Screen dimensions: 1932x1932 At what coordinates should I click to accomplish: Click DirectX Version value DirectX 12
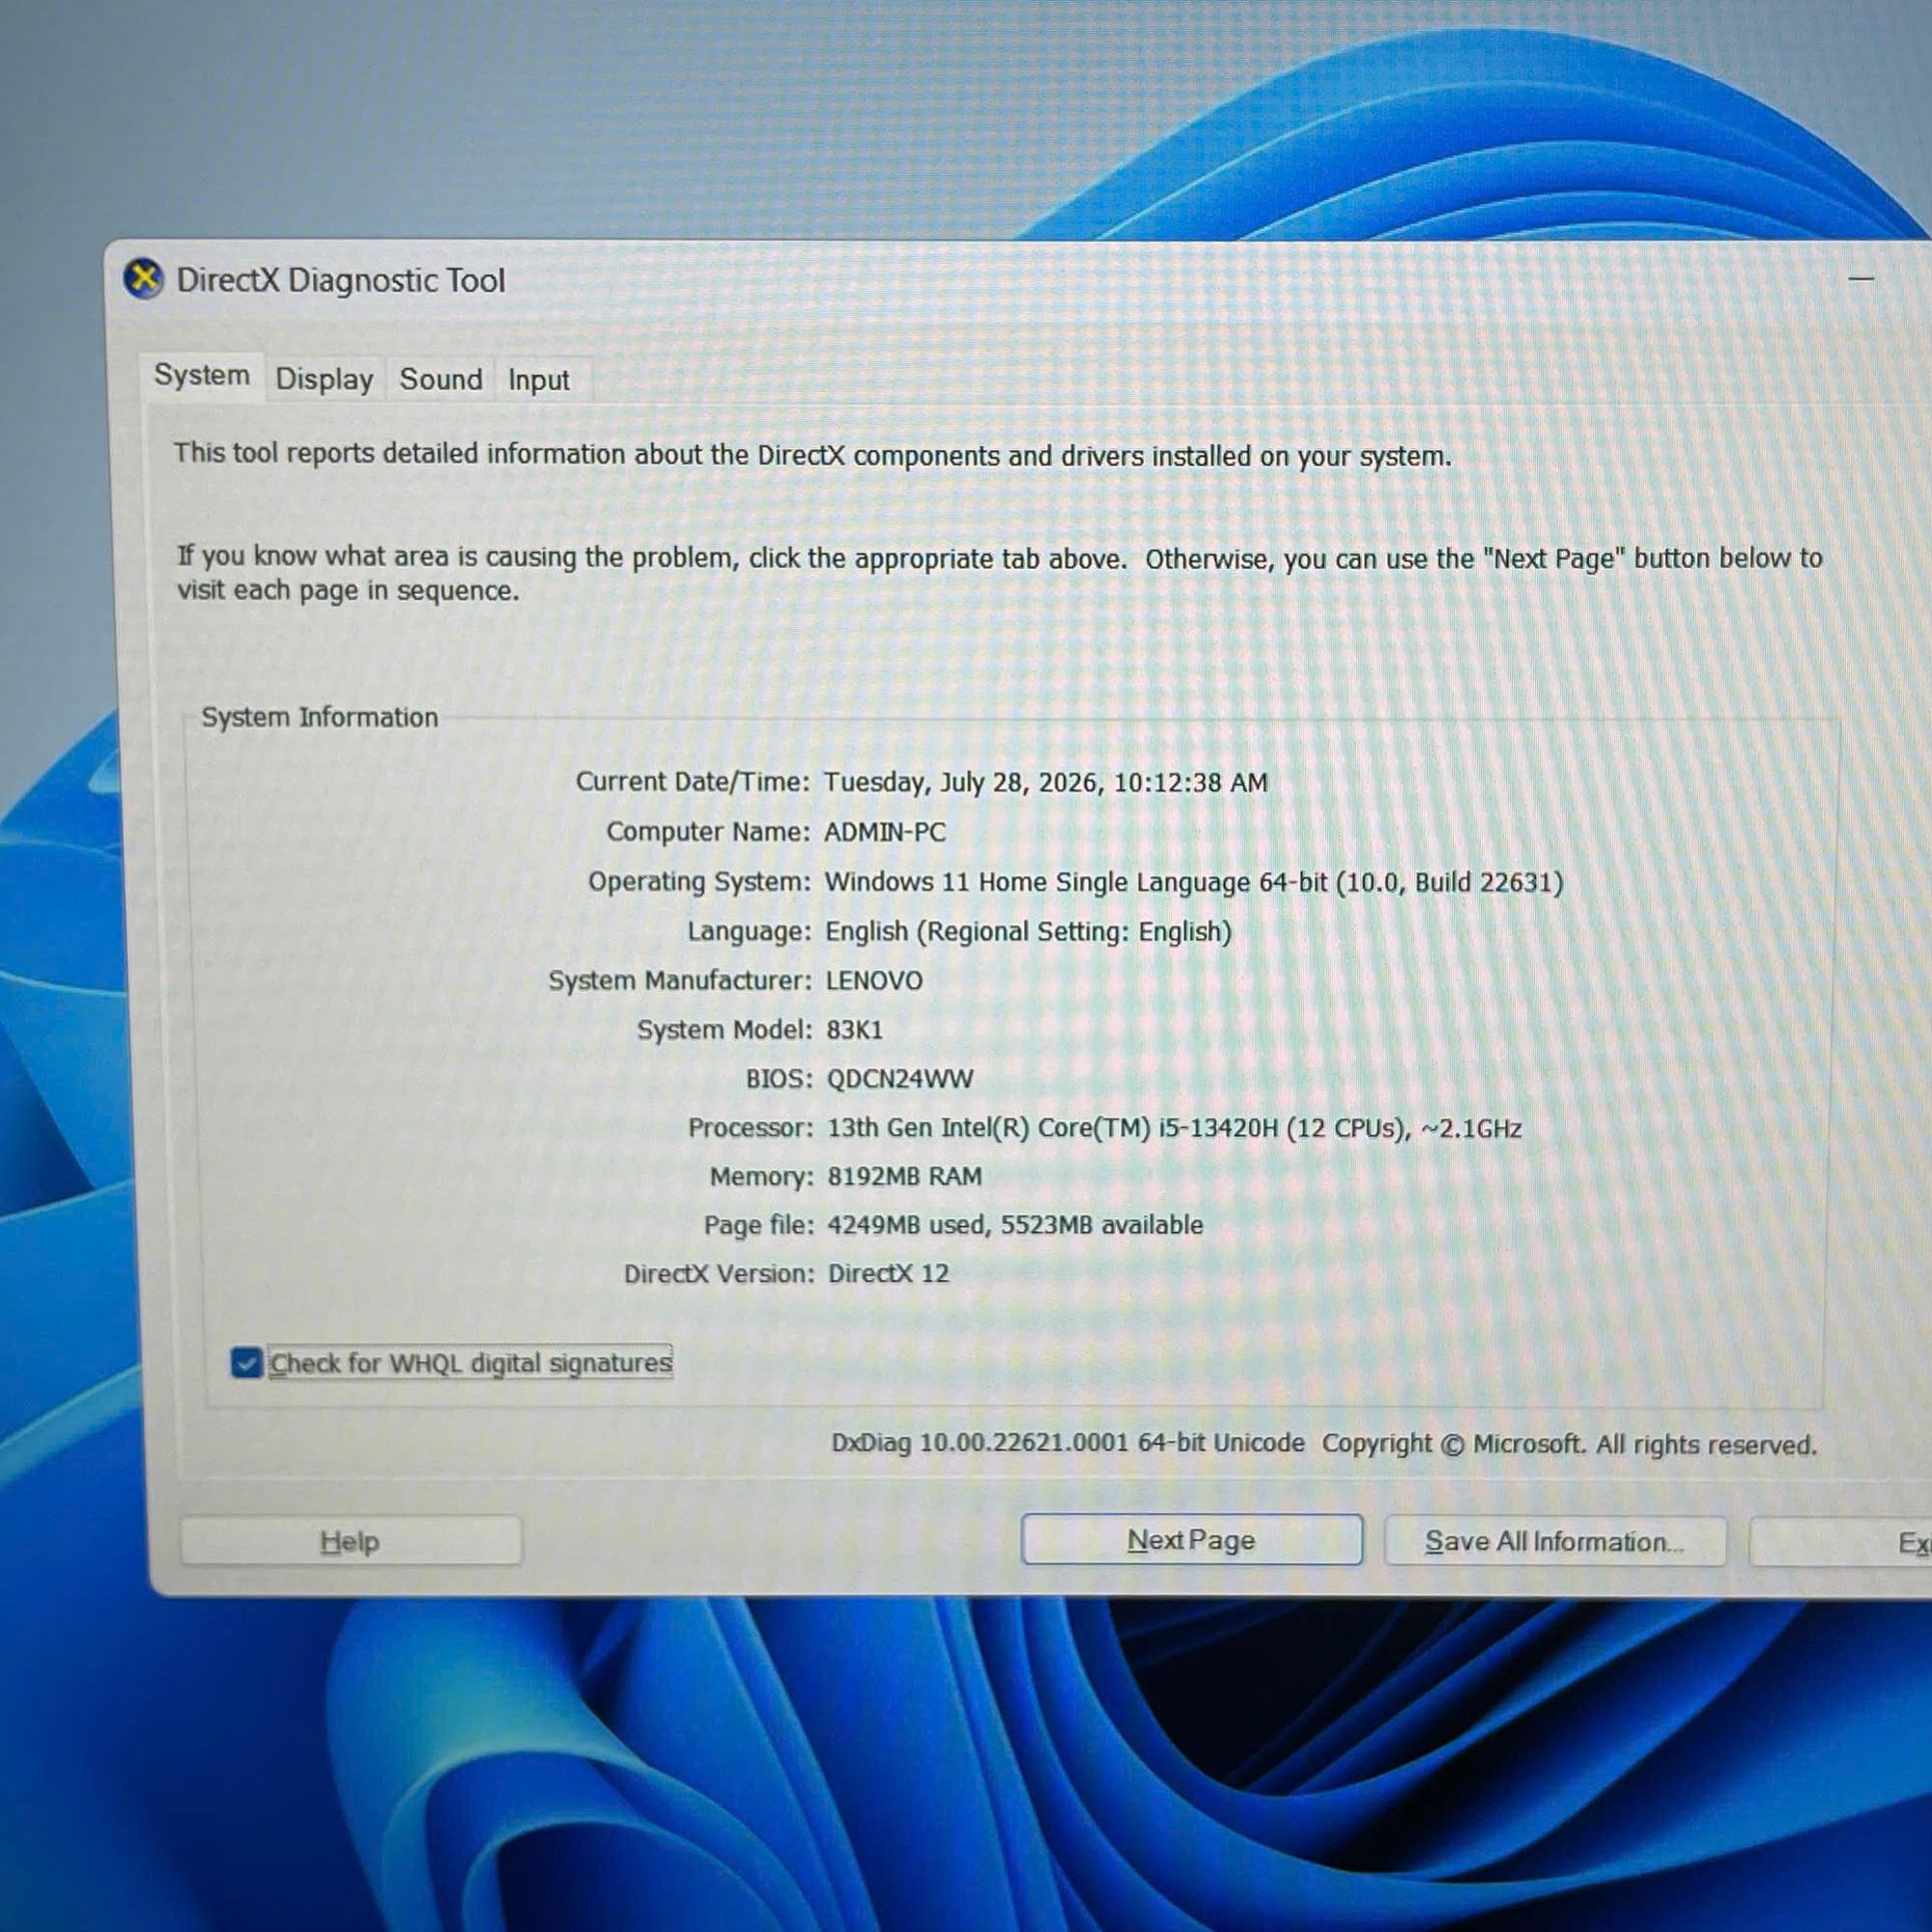(x=888, y=1274)
